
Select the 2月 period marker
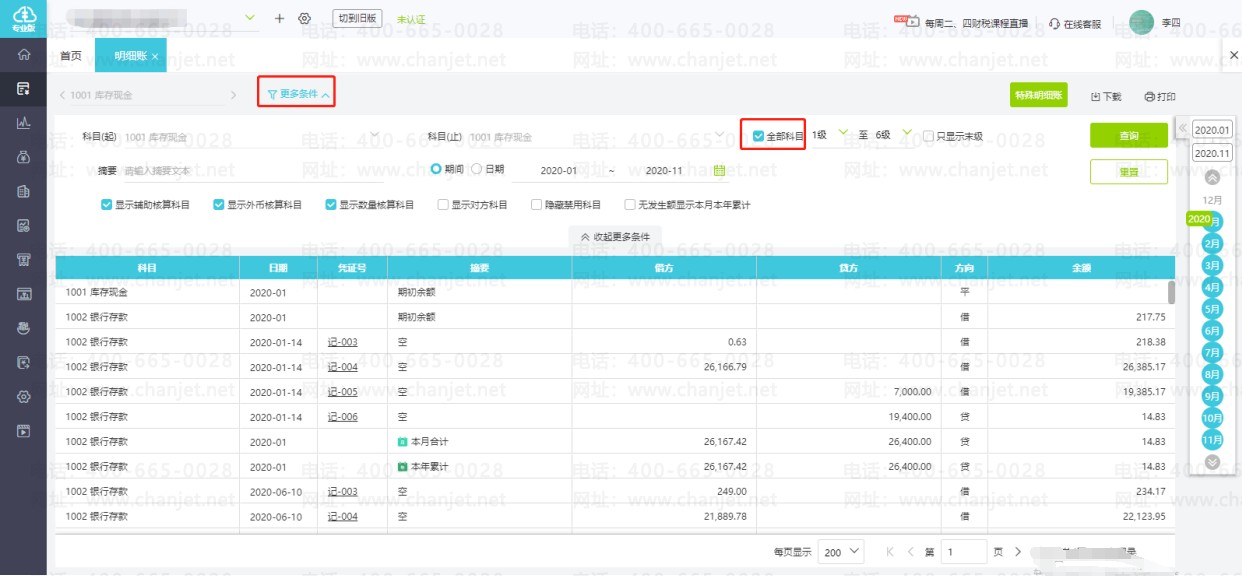[1212, 243]
